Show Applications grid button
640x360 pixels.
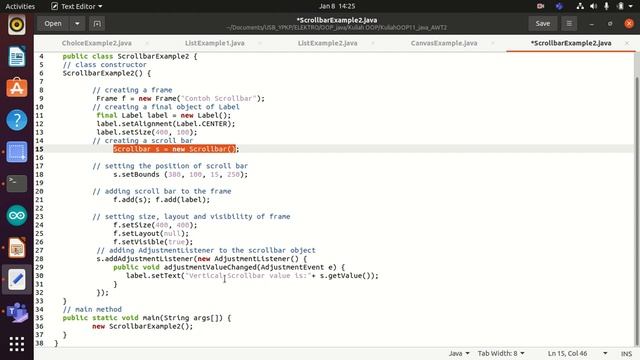(x=17, y=344)
